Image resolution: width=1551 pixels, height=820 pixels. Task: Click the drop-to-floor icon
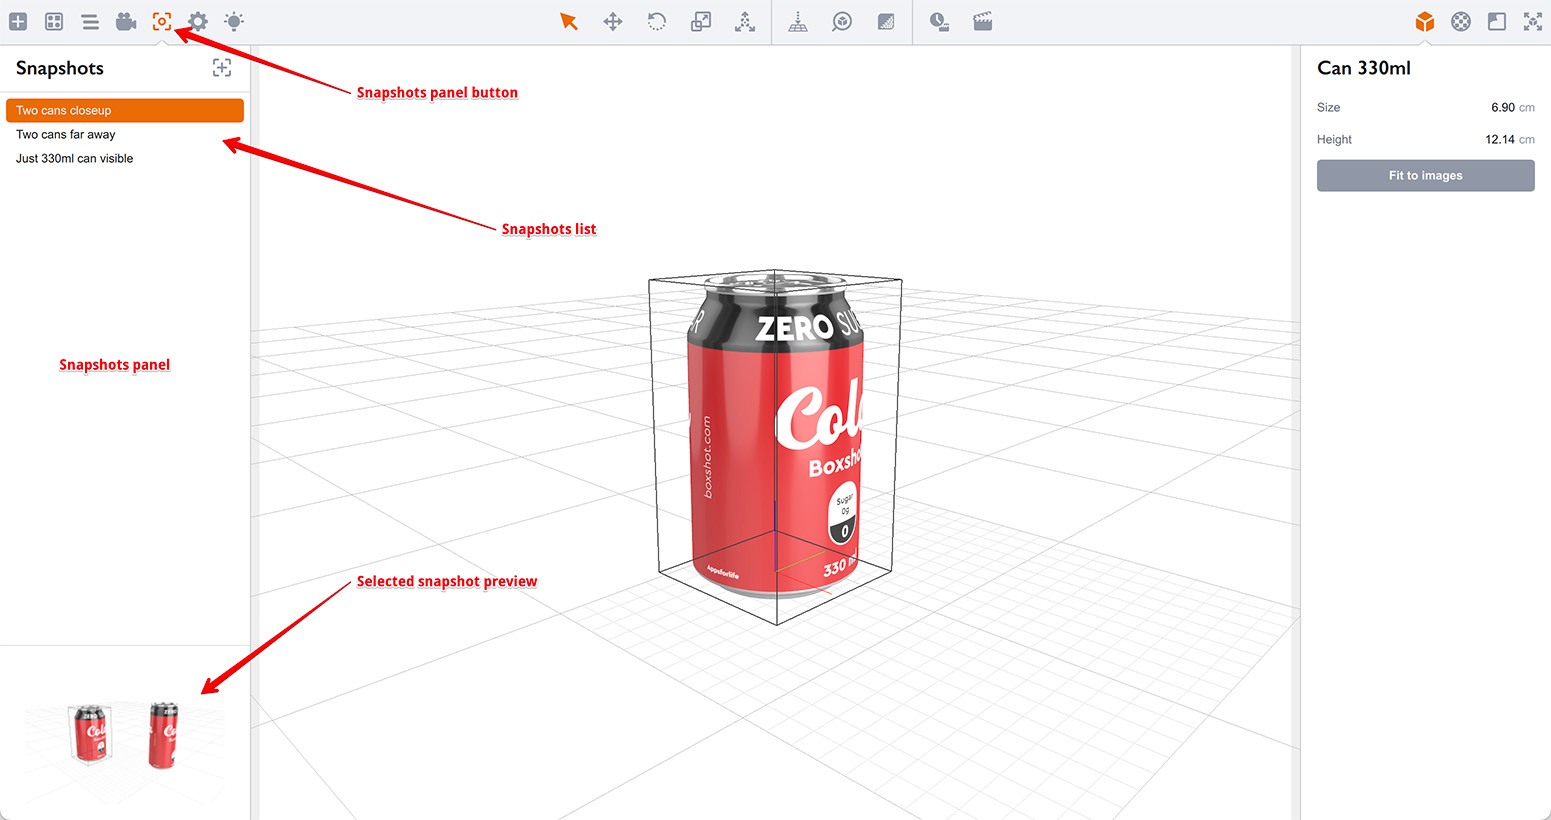(x=798, y=21)
